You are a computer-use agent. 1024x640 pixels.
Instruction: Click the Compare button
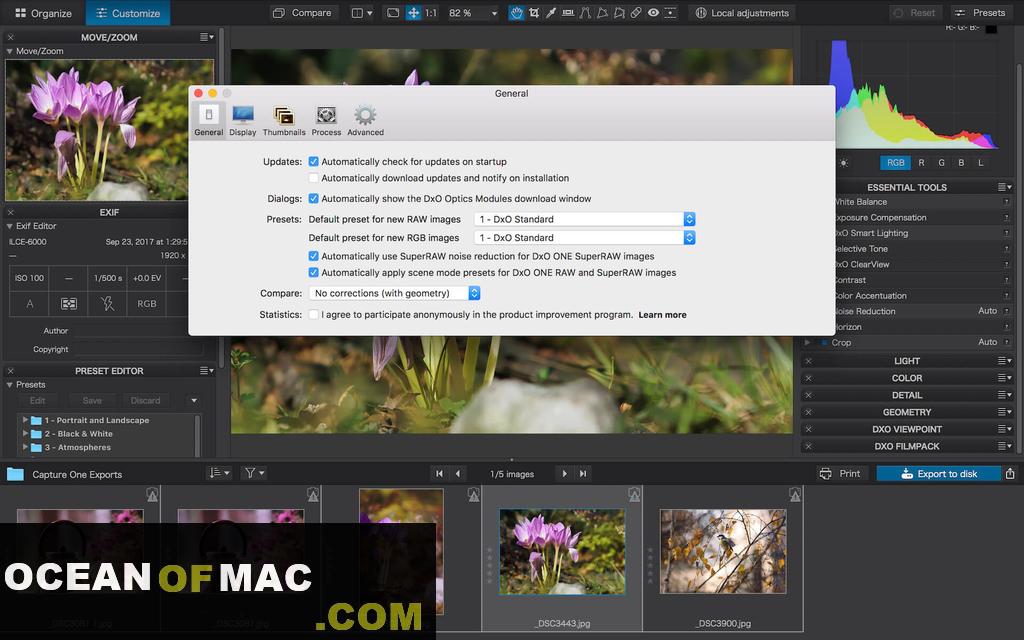[302, 13]
